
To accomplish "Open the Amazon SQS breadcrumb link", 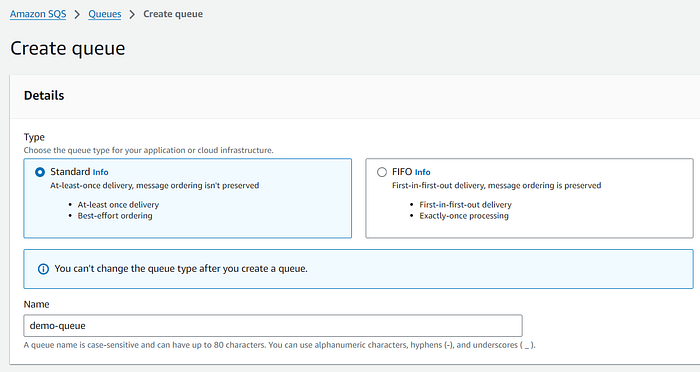I will click(38, 14).
